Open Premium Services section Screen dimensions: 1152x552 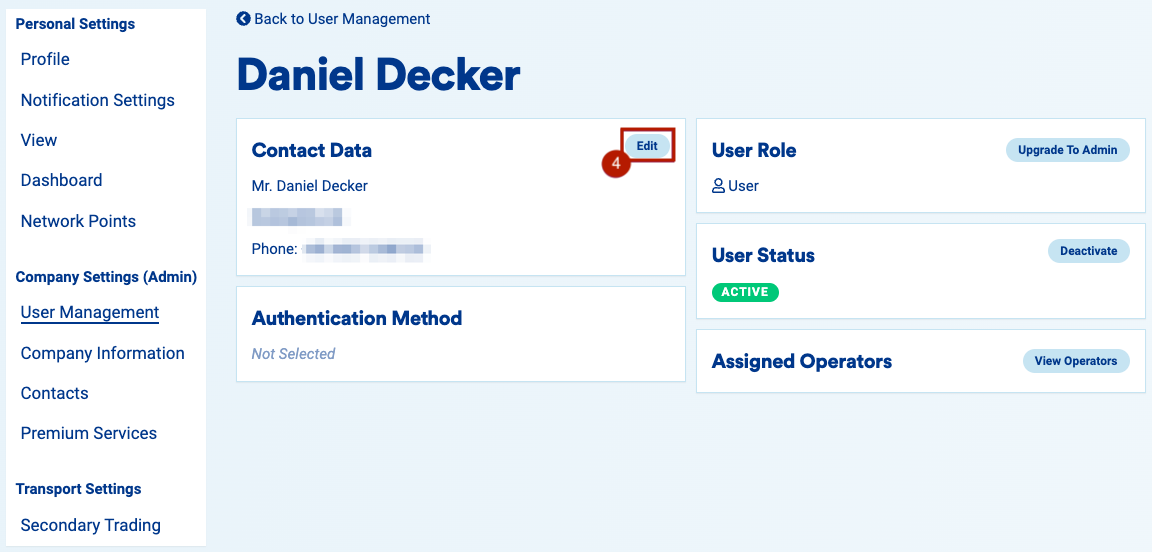click(88, 433)
